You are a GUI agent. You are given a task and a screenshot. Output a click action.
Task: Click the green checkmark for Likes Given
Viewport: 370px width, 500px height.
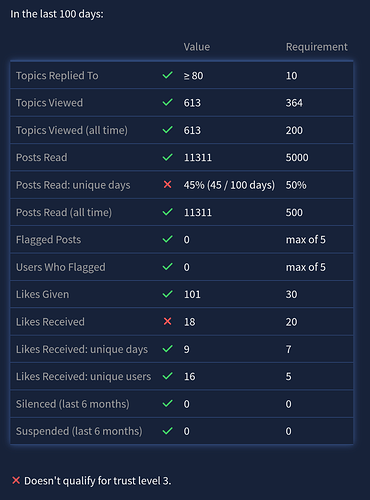(167, 294)
